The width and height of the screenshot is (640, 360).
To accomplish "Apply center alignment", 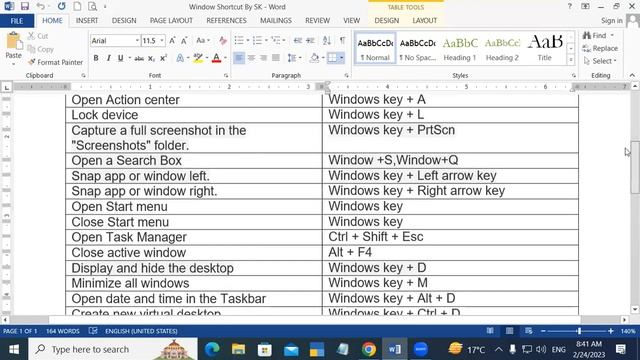I will point(251,58).
